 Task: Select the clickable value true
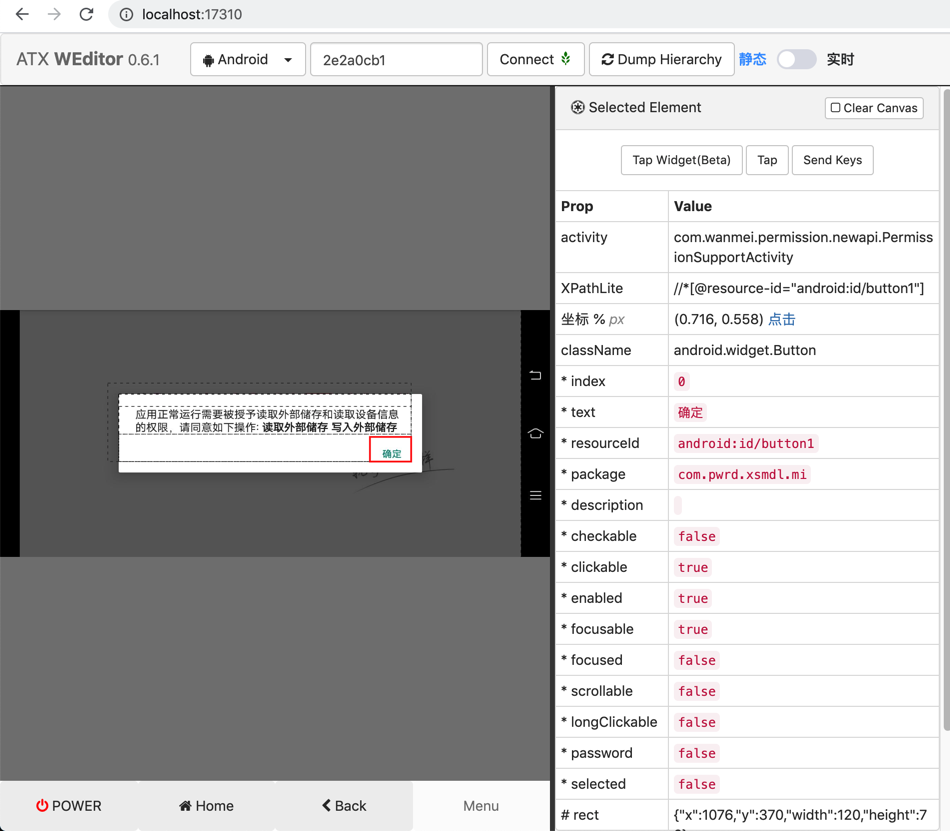tap(693, 568)
